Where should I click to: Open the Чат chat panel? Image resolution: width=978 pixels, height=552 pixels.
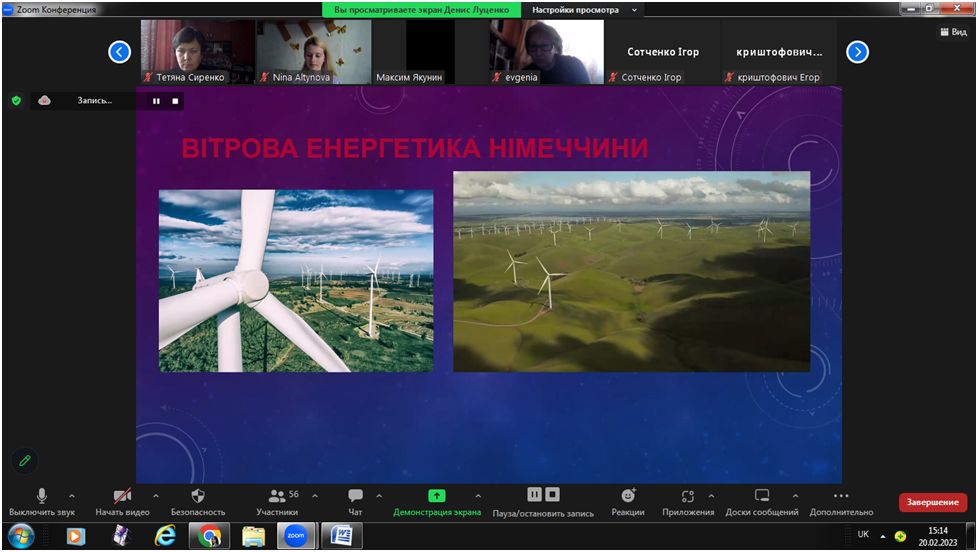click(x=355, y=501)
